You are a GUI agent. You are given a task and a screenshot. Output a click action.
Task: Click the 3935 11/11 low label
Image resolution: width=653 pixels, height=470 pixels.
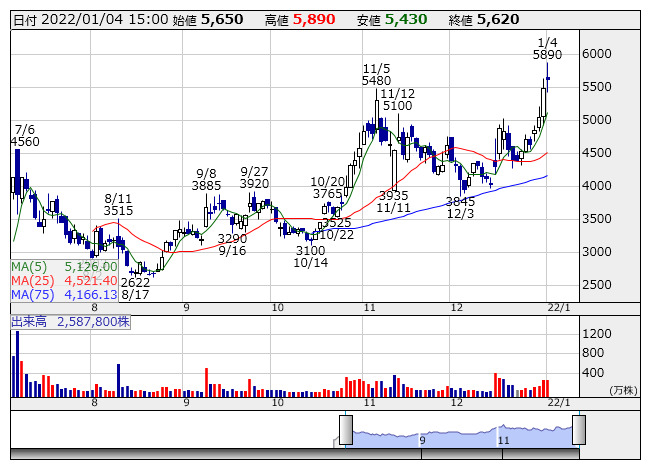coord(394,201)
